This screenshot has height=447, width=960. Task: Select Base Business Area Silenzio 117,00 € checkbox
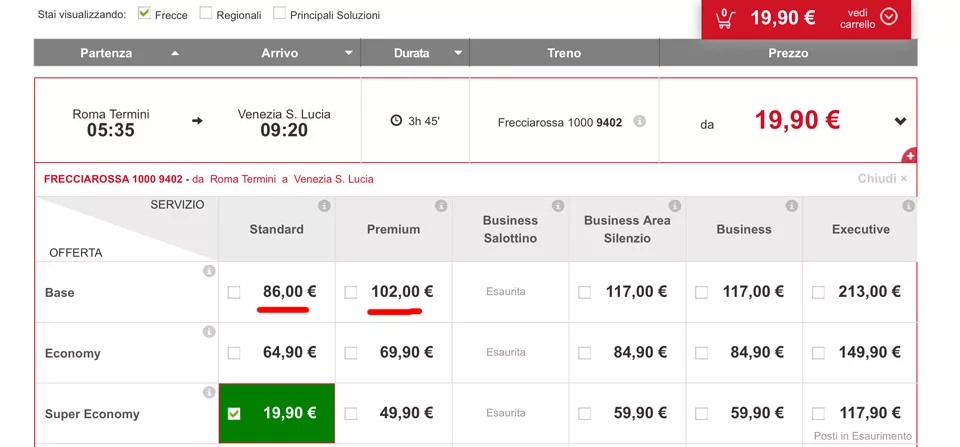coord(585,293)
